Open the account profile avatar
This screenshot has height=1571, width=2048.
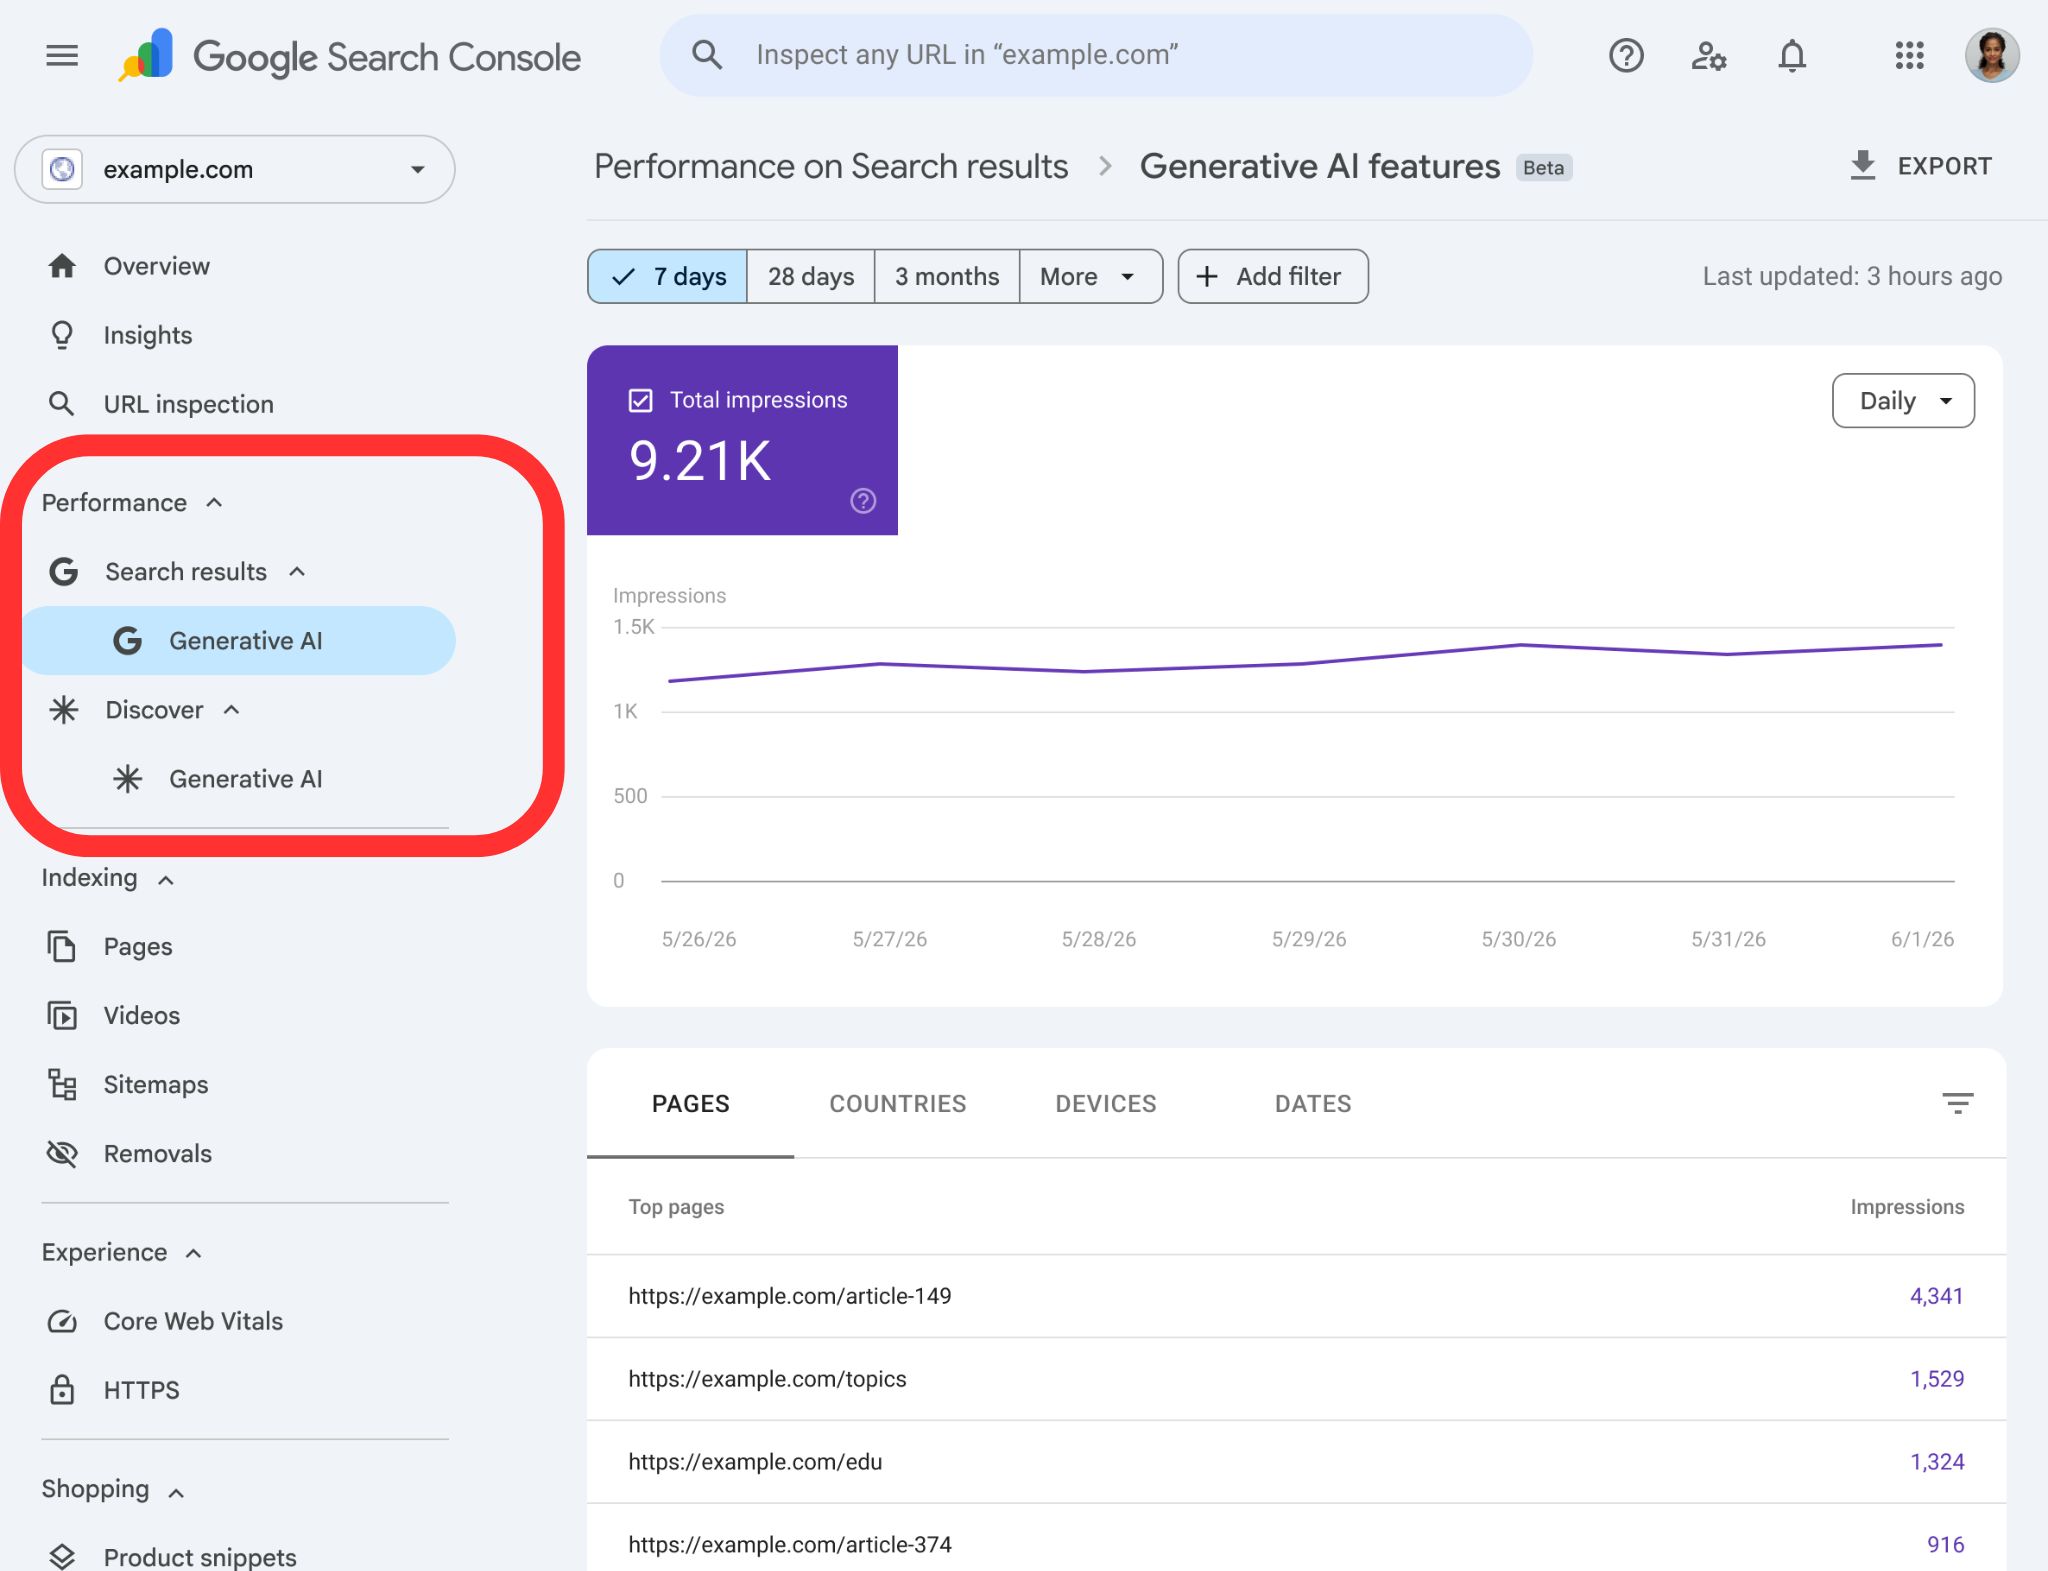[1992, 56]
